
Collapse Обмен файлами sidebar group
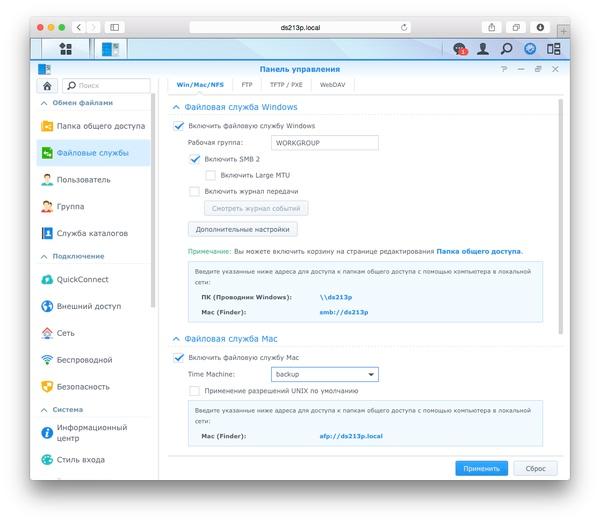(44, 103)
